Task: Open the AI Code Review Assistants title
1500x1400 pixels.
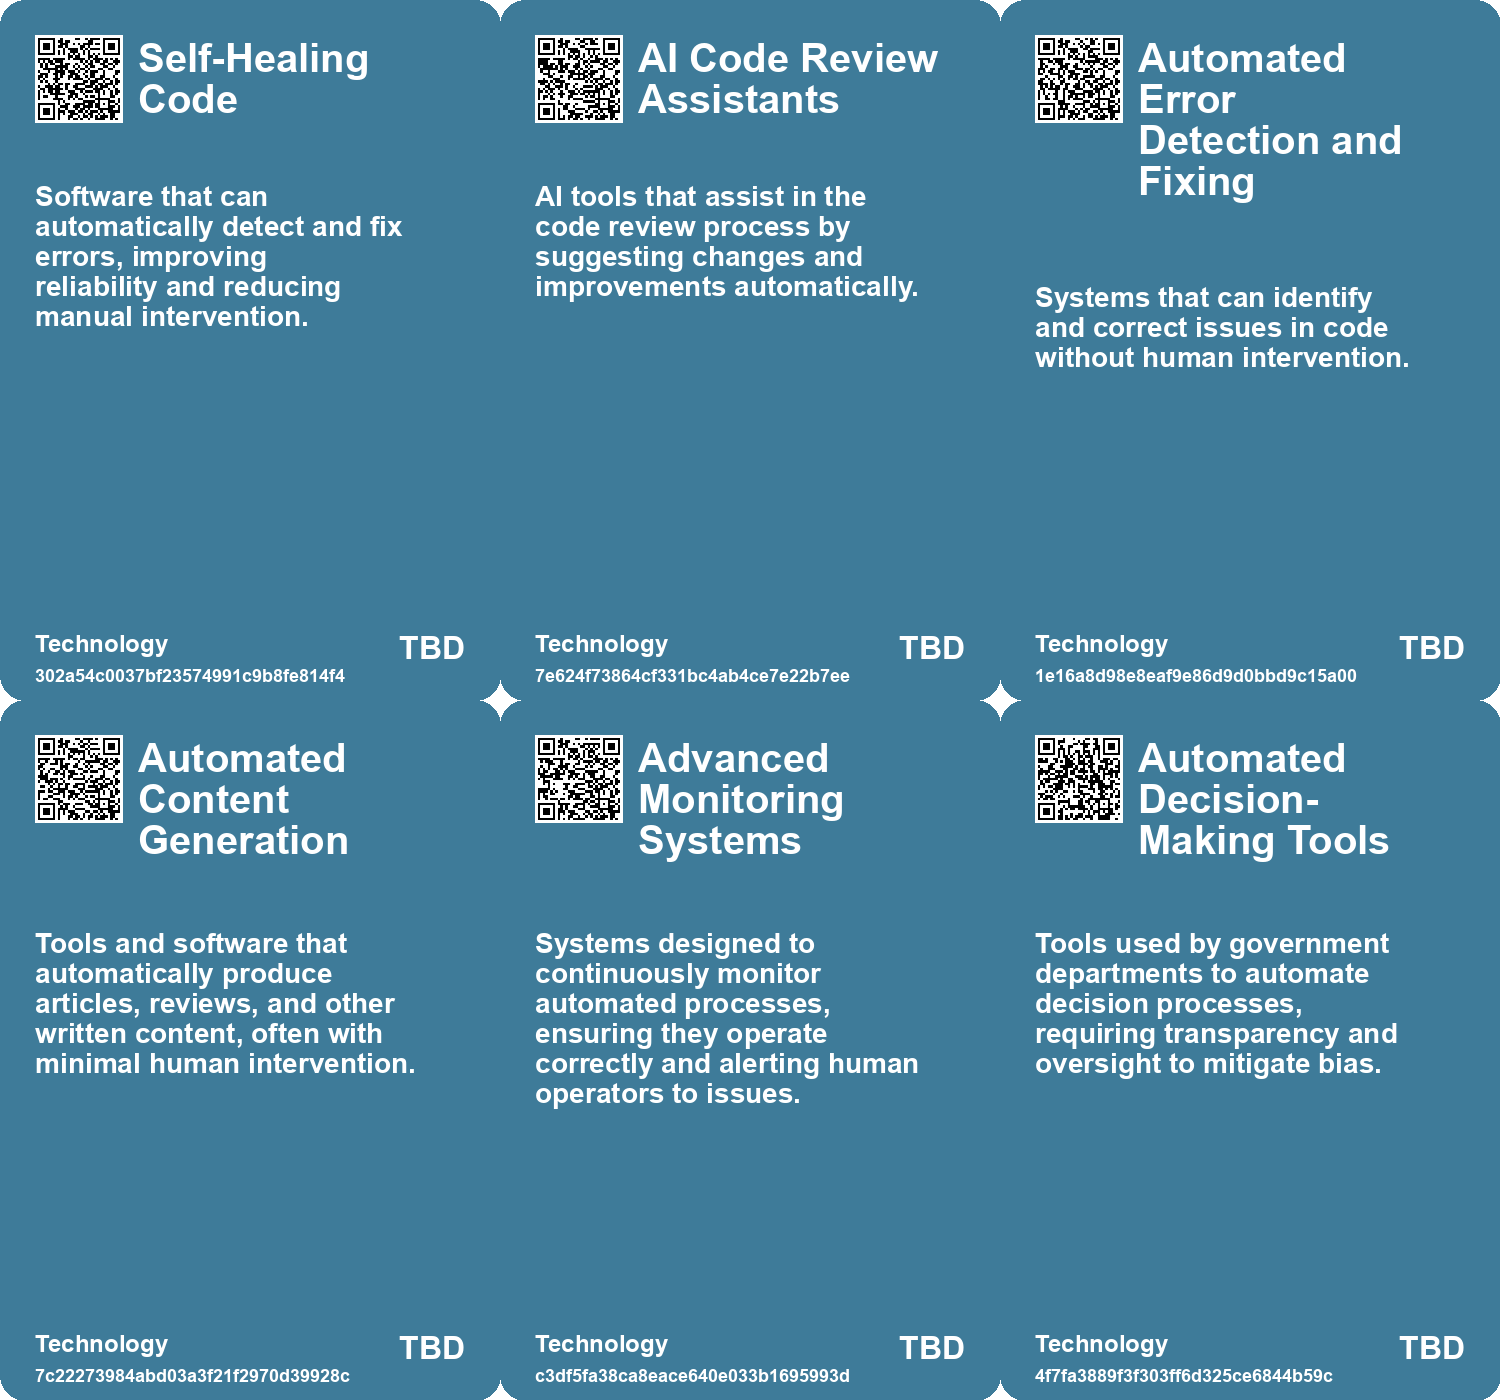Action: click(788, 79)
